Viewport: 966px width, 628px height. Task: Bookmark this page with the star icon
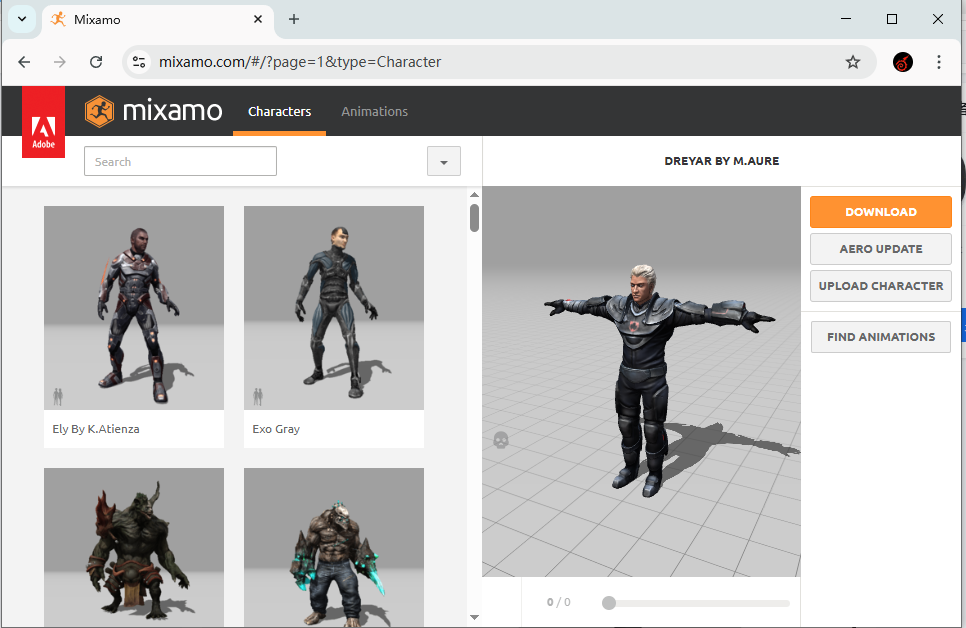point(853,62)
